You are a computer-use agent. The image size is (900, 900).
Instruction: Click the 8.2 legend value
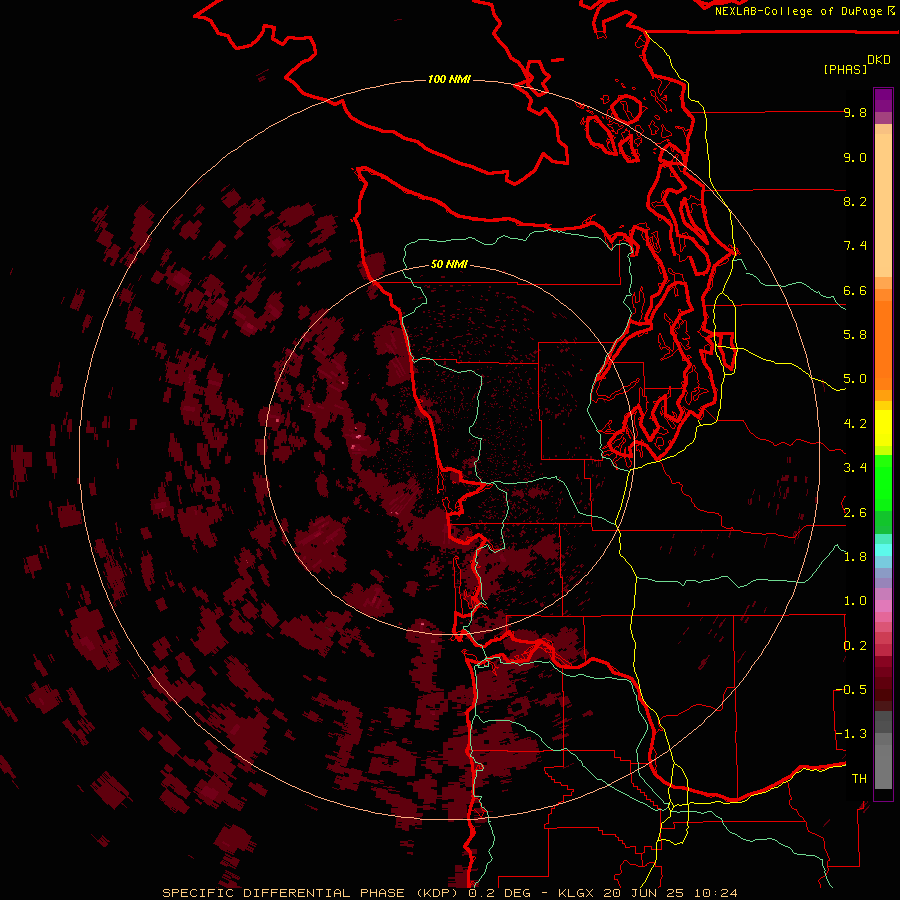(855, 202)
